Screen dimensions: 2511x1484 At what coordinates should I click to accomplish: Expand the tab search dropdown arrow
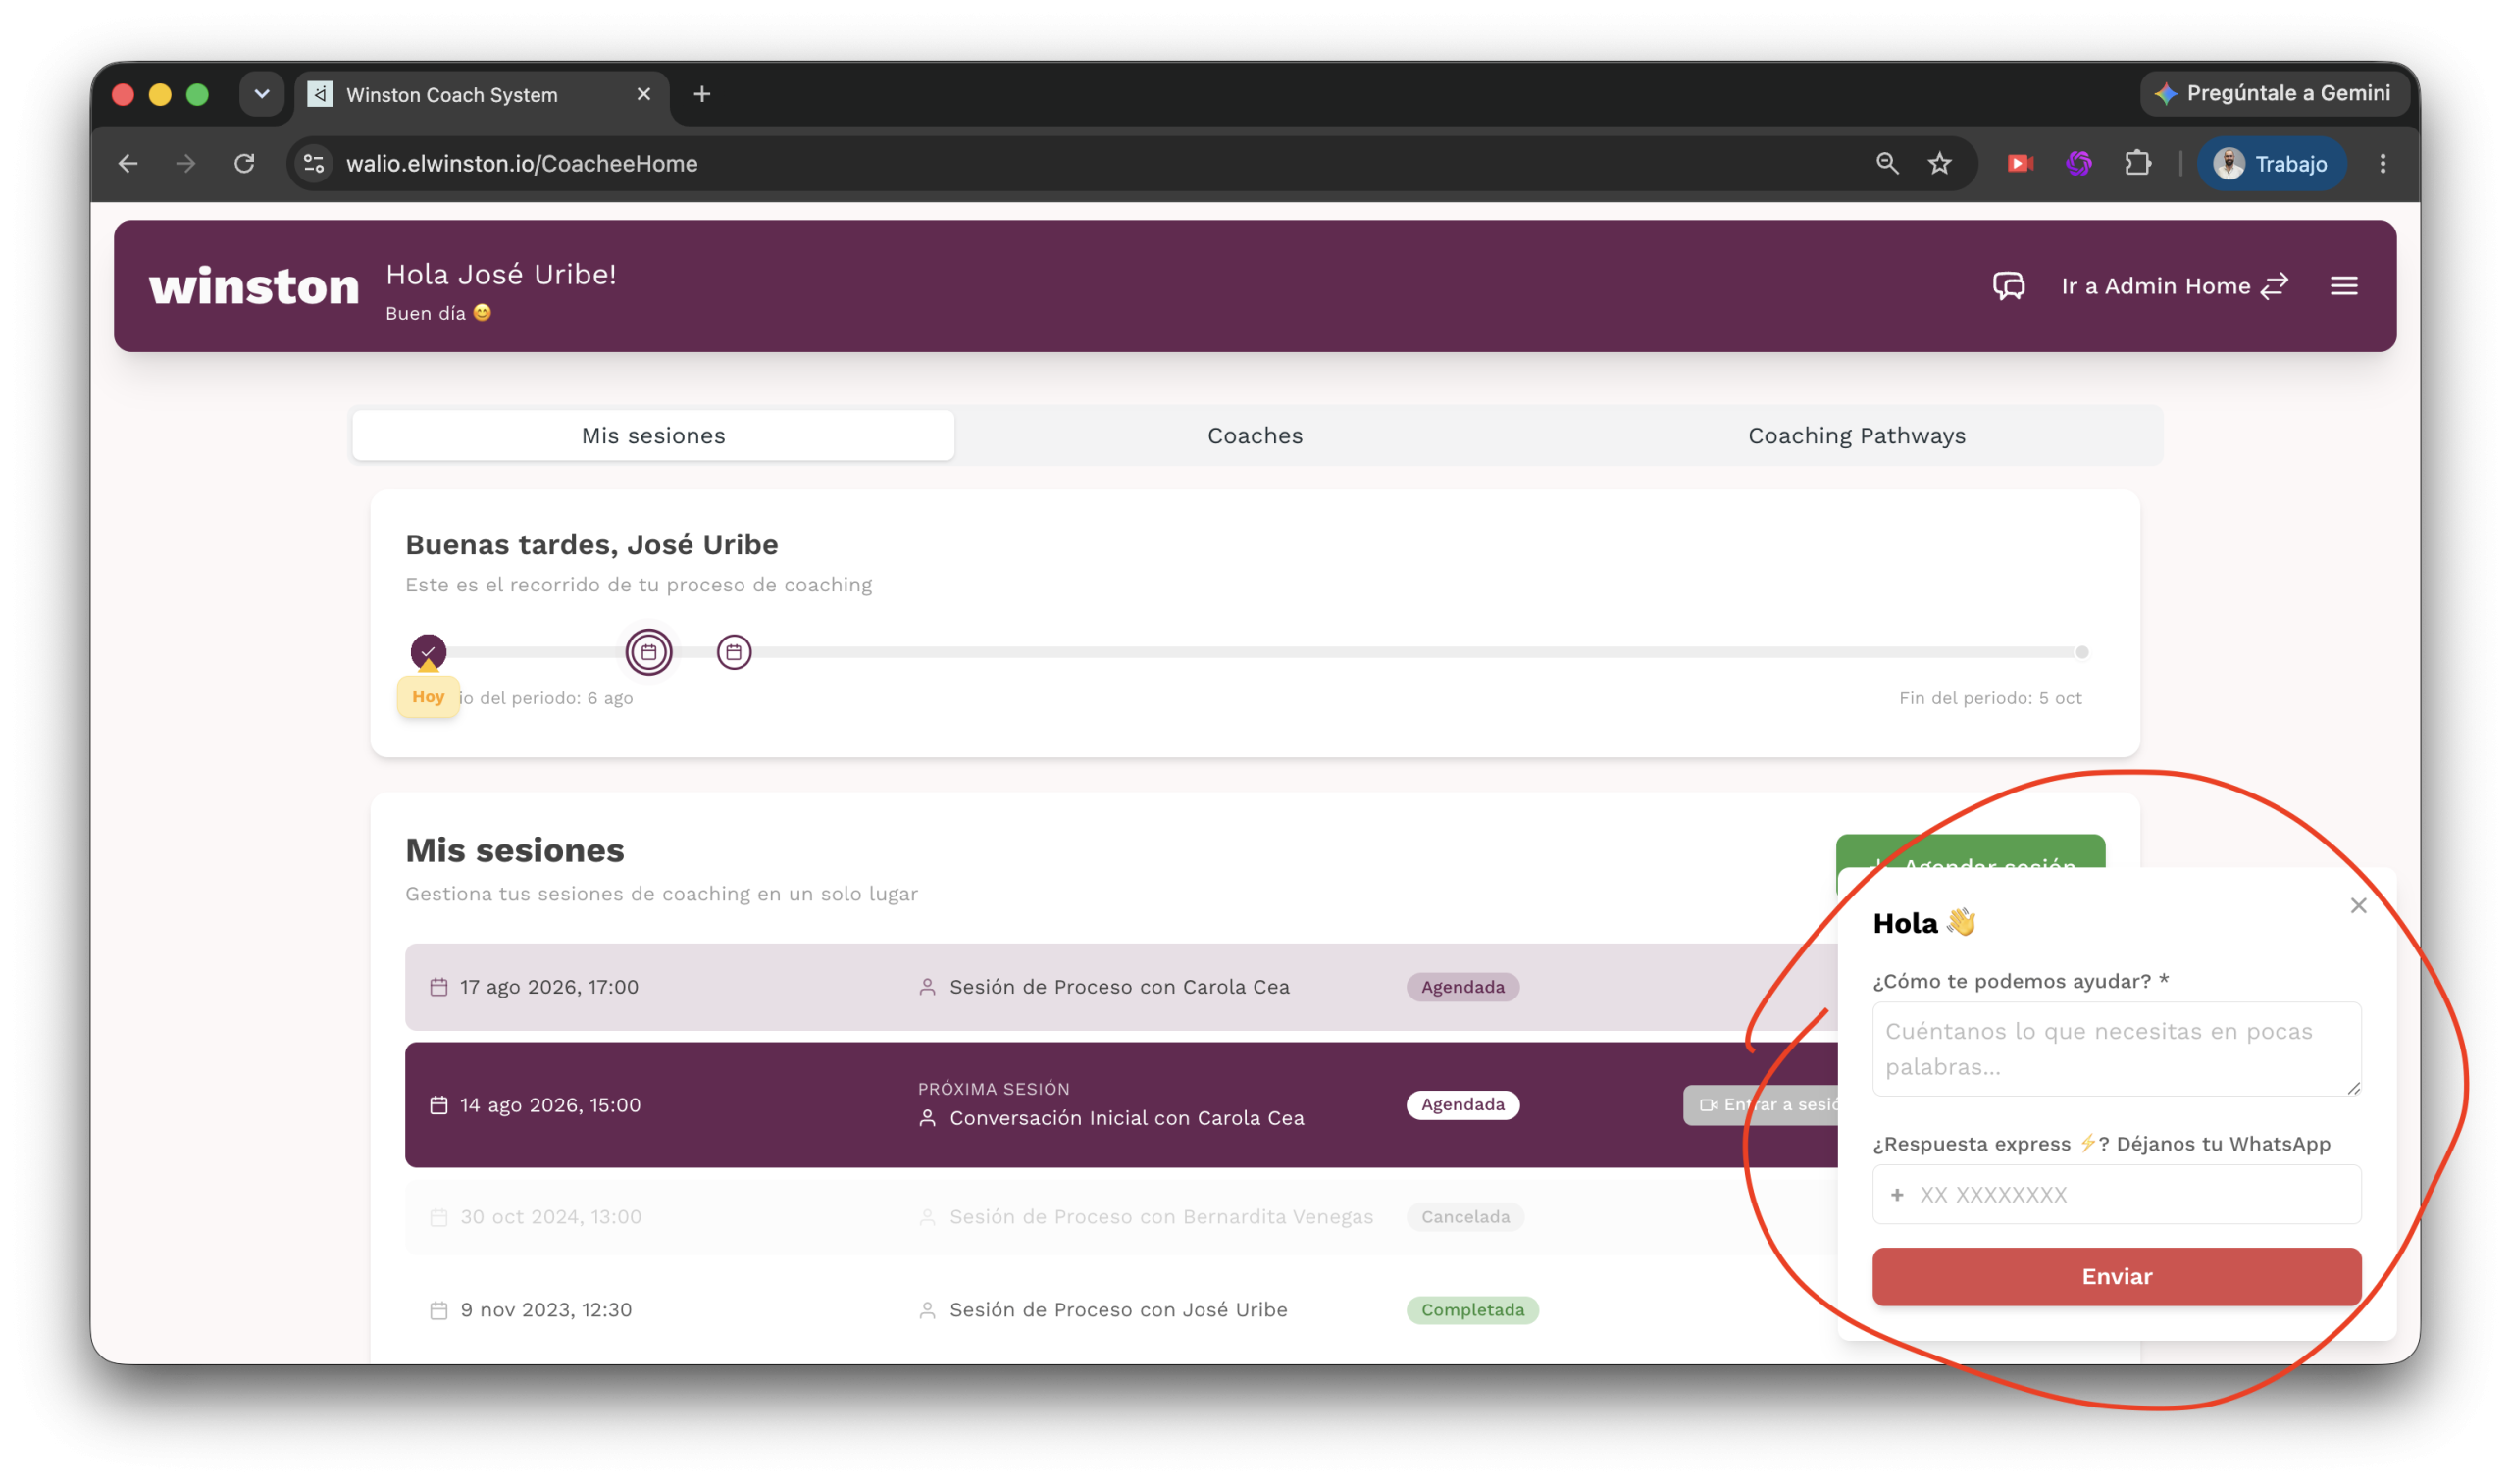(262, 94)
